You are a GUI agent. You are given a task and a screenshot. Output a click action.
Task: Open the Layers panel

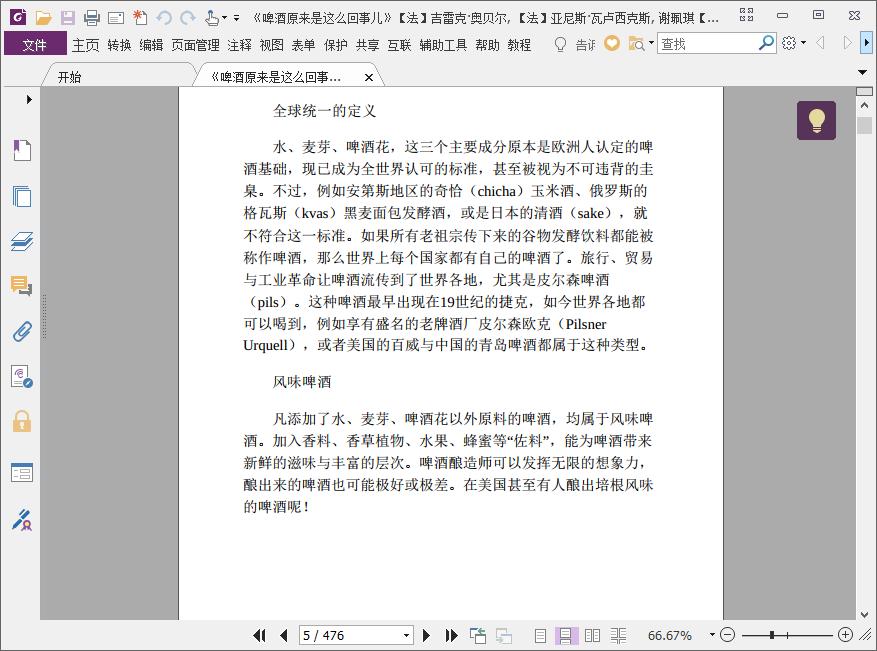tap(22, 241)
